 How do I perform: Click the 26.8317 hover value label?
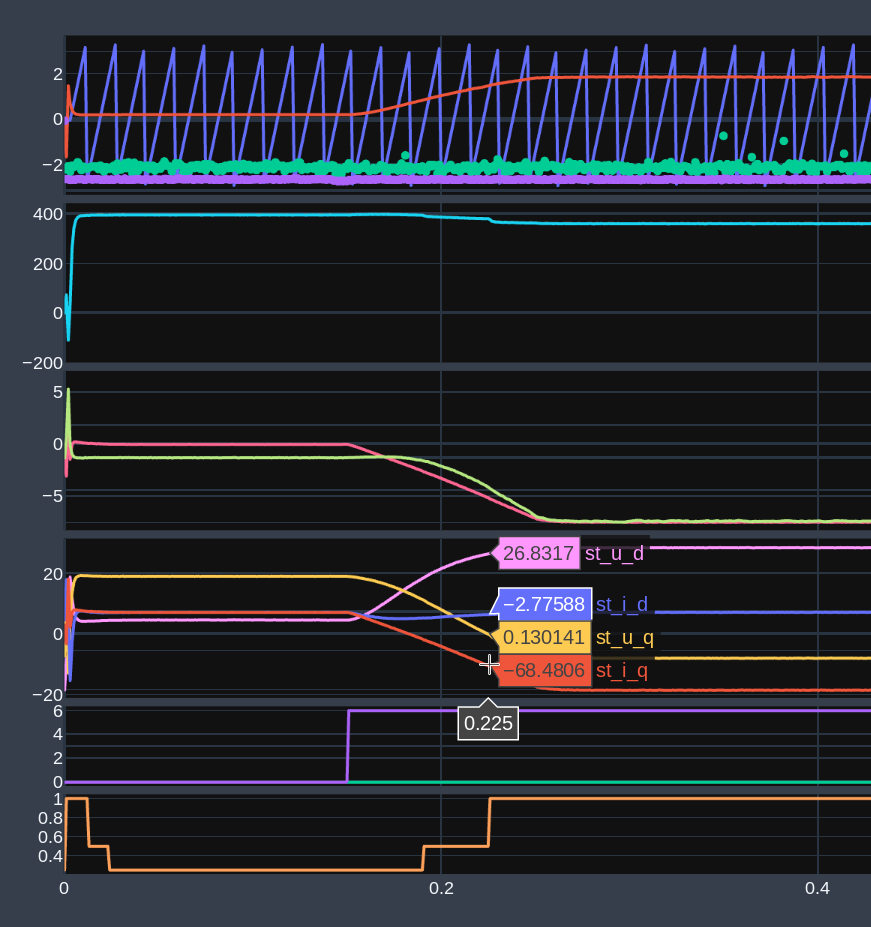[x=539, y=553]
